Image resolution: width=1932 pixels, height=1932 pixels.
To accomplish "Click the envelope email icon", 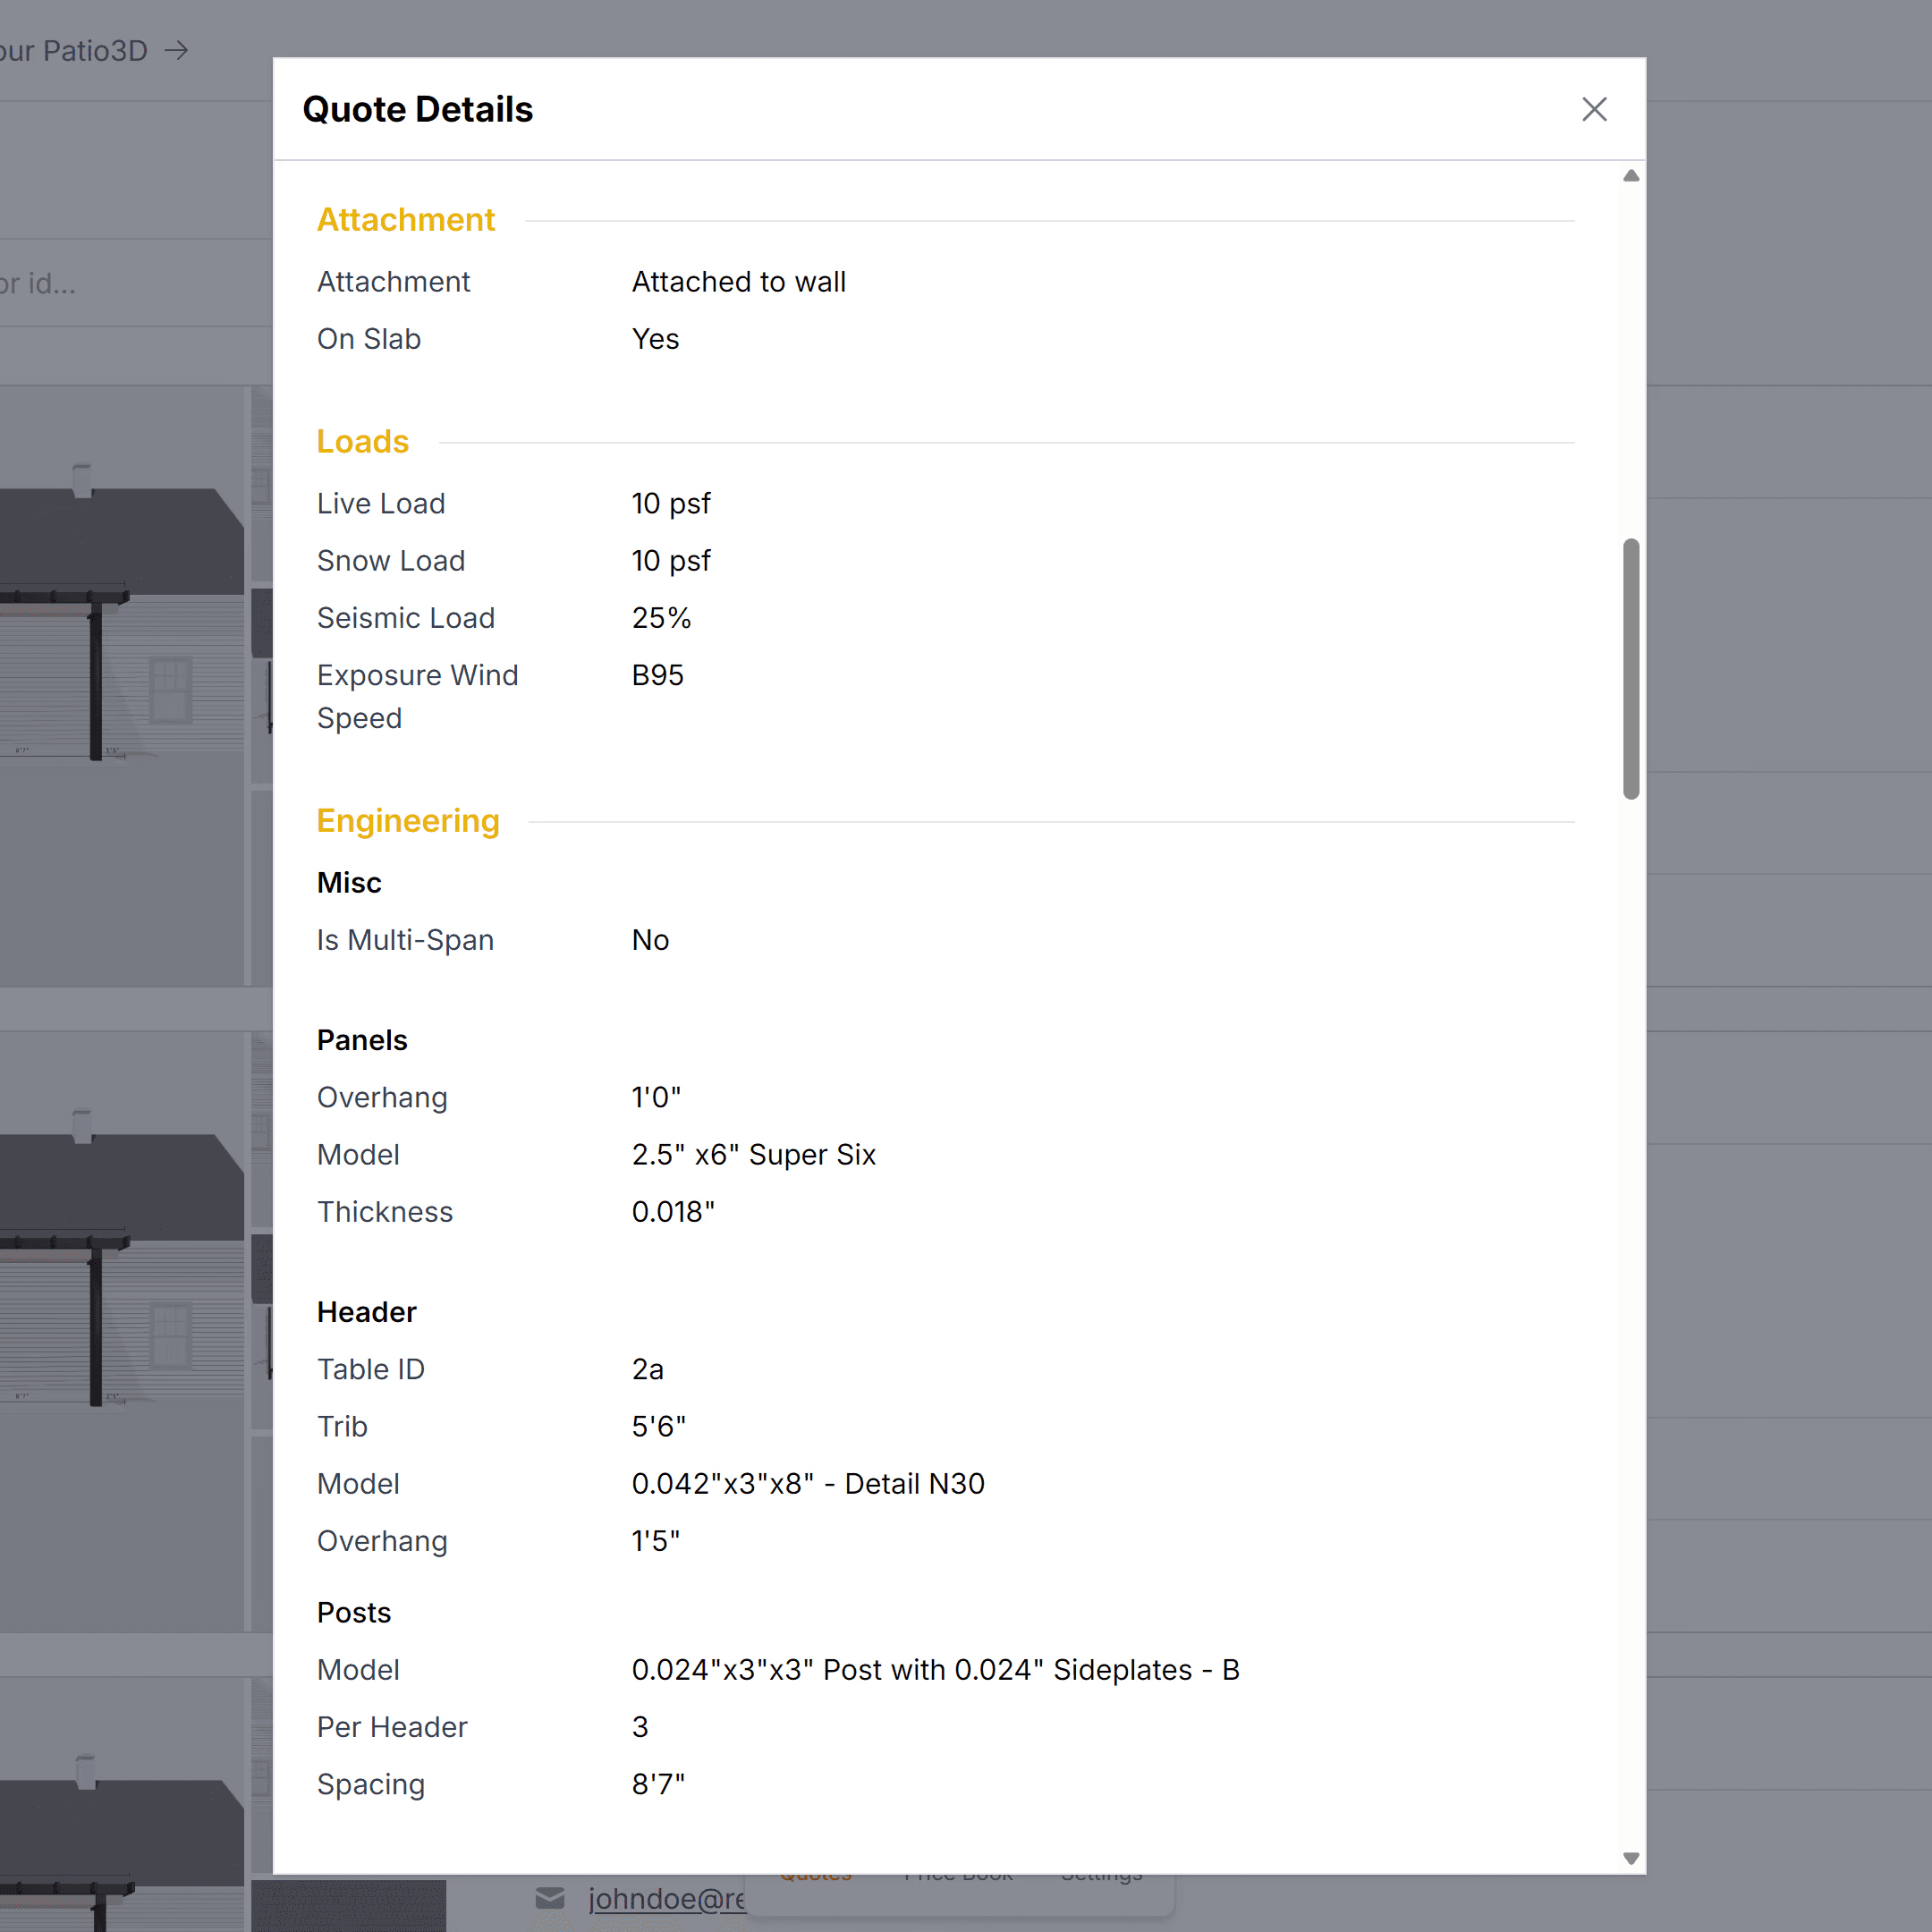I will click(550, 1898).
